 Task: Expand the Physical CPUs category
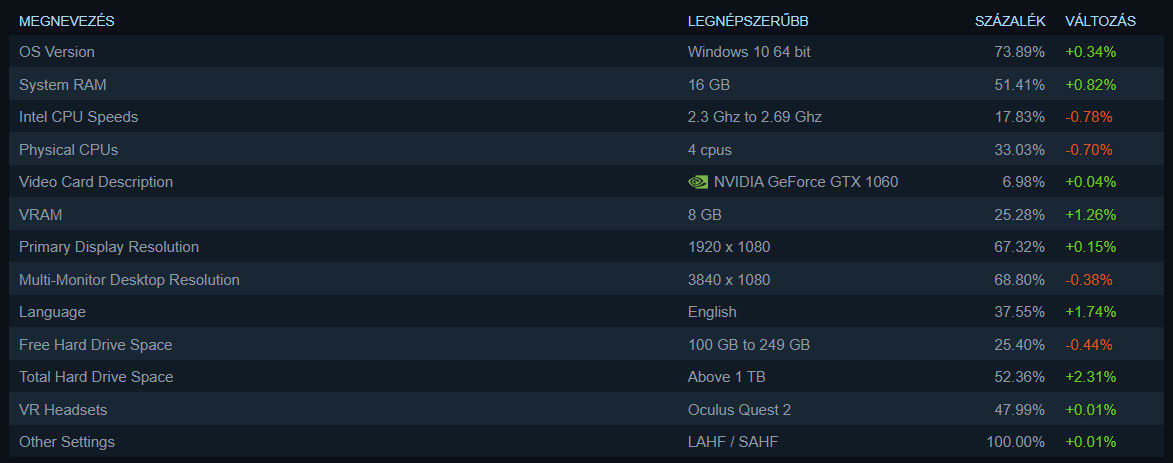(68, 150)
